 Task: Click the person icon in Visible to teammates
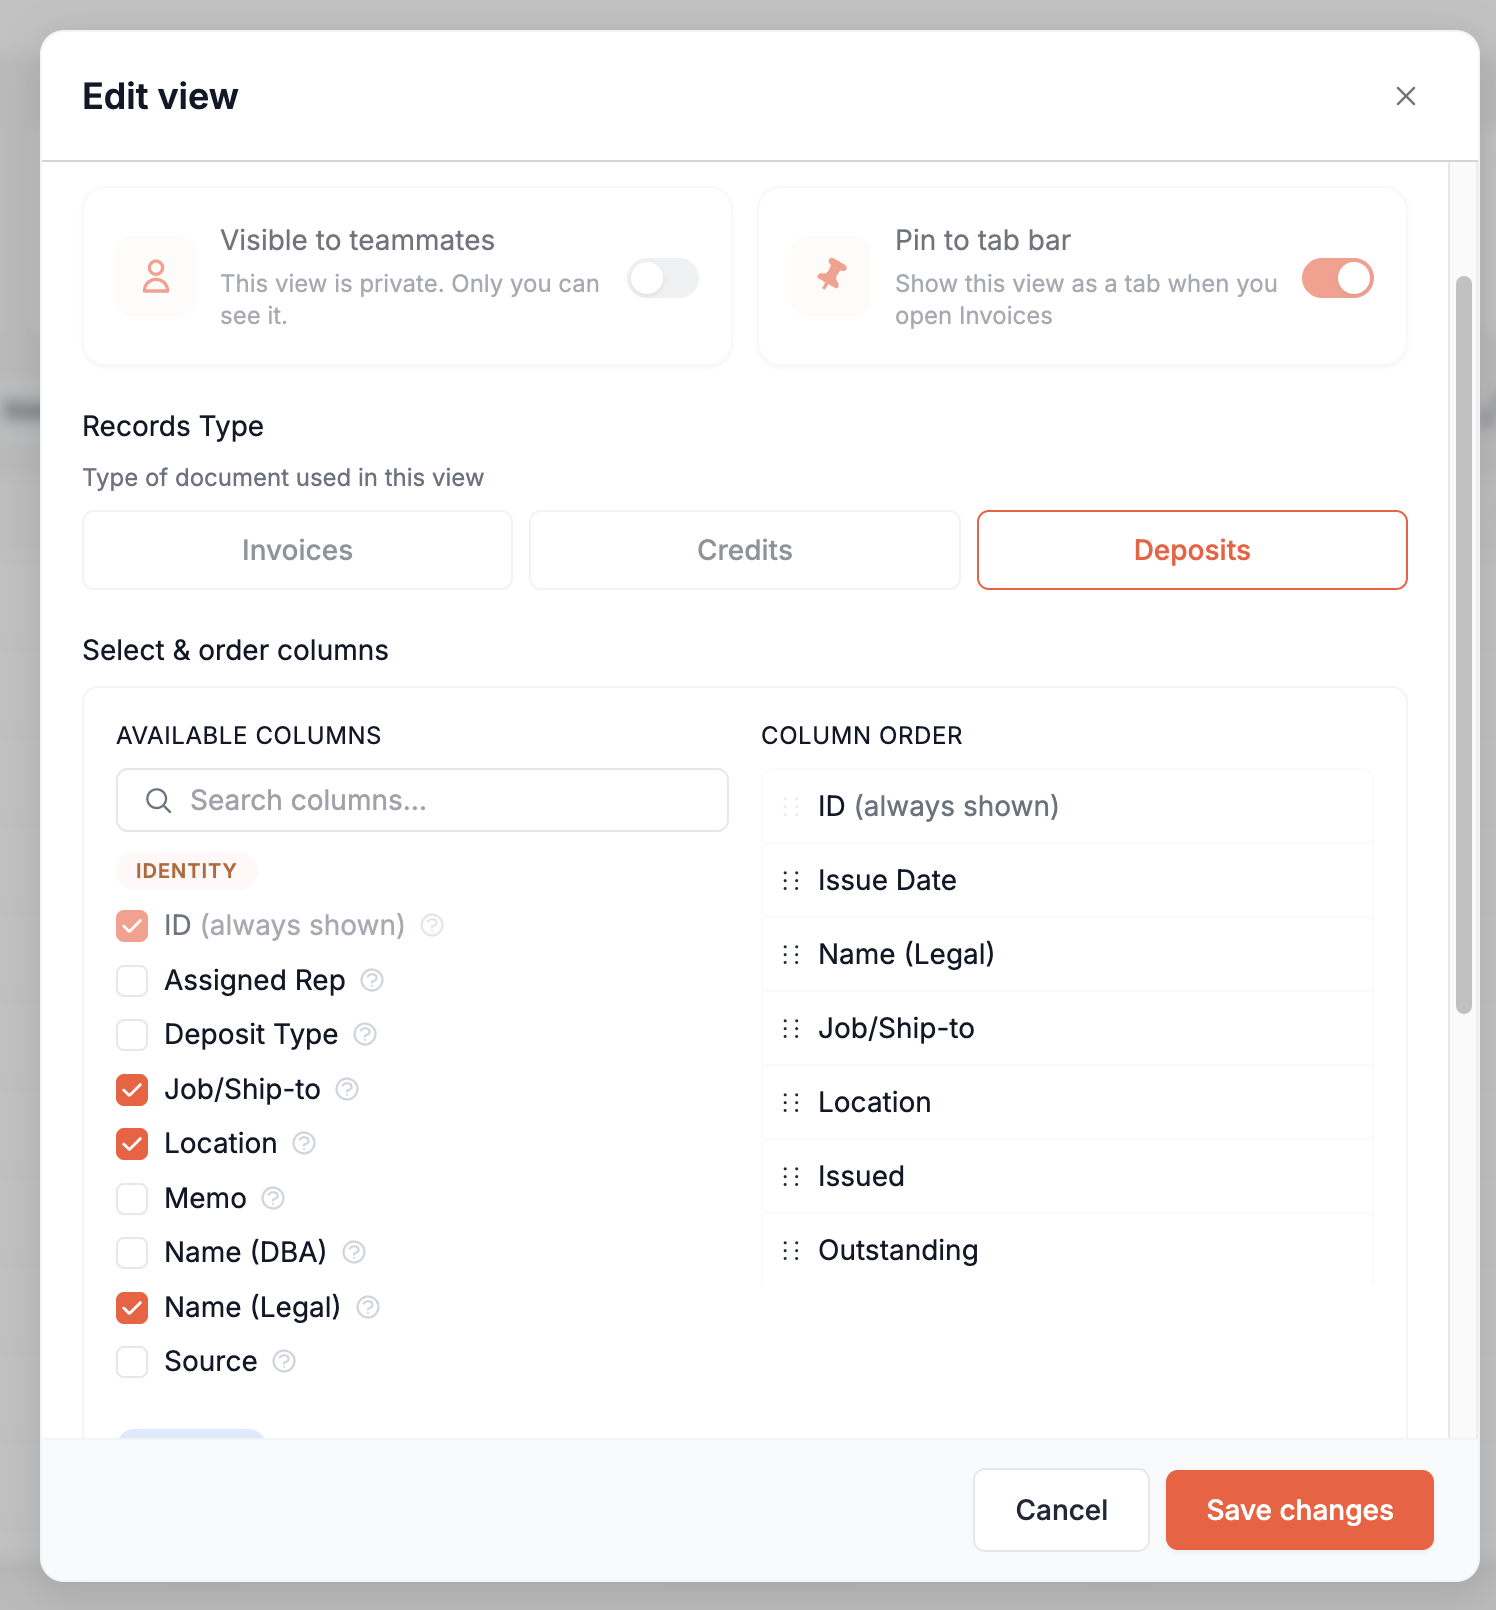coord(156,276)
